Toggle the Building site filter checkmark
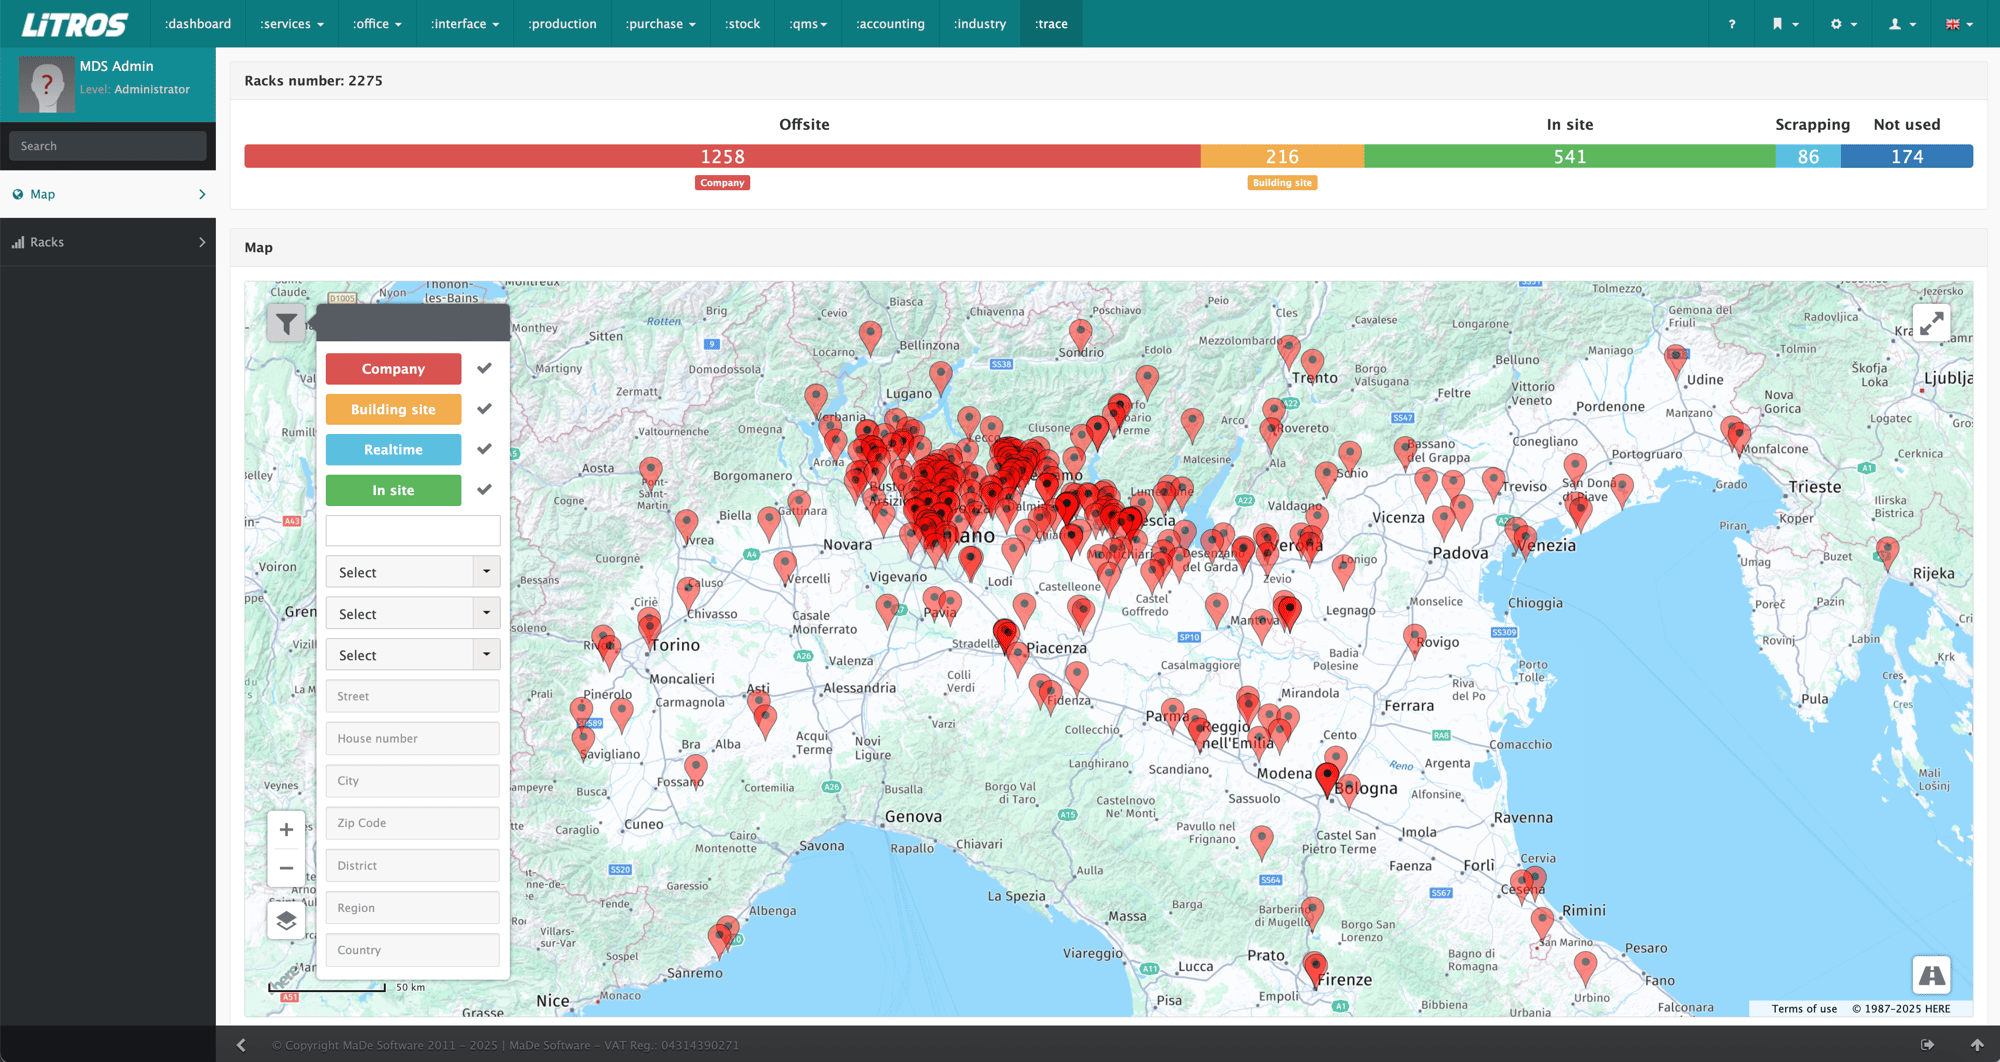Image resolution: width=2000 pixels, height=1062 pixels. coord(484,409)
